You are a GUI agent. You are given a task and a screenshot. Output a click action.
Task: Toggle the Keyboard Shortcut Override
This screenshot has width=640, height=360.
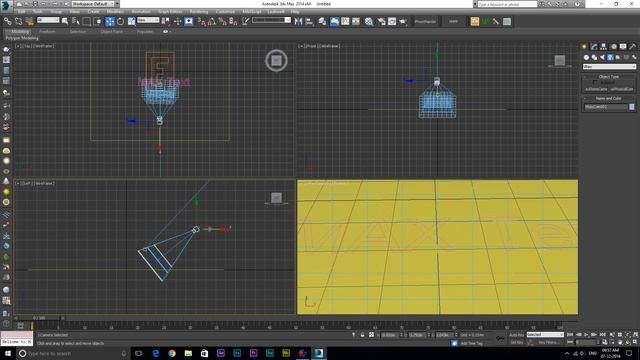coord(189,21)
